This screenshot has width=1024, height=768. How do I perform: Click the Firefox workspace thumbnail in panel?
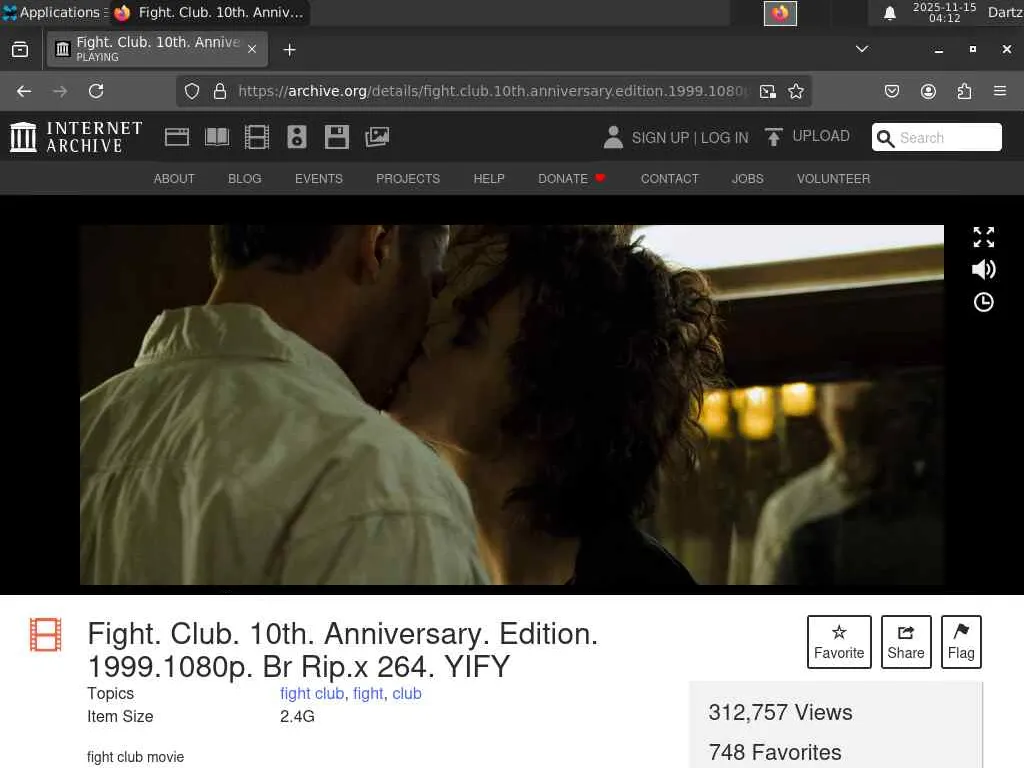pyautogui.click(x=780, y=13)
